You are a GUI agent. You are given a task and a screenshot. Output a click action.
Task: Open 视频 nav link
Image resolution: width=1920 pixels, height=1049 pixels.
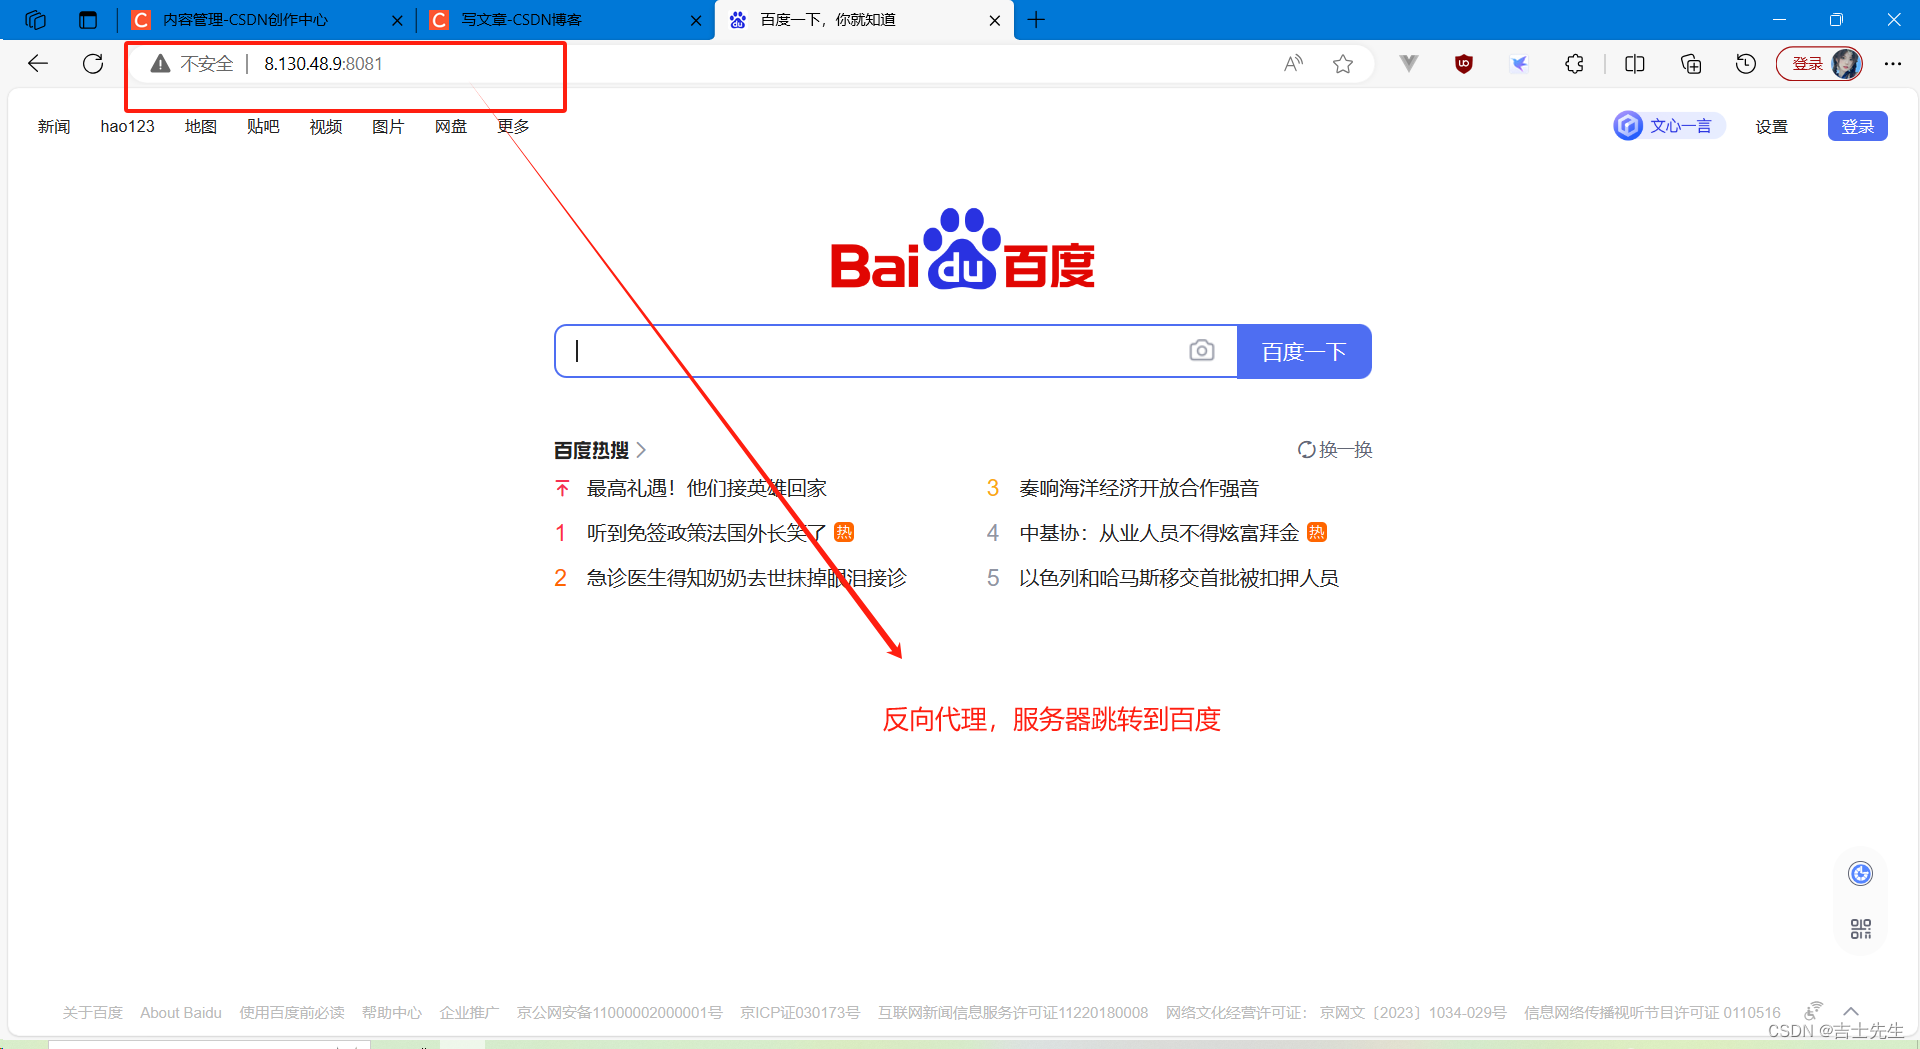point(326,126)
